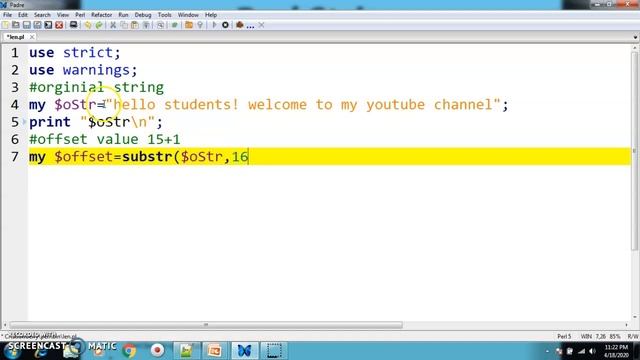Open the Run menu

(x=123, y=15)
